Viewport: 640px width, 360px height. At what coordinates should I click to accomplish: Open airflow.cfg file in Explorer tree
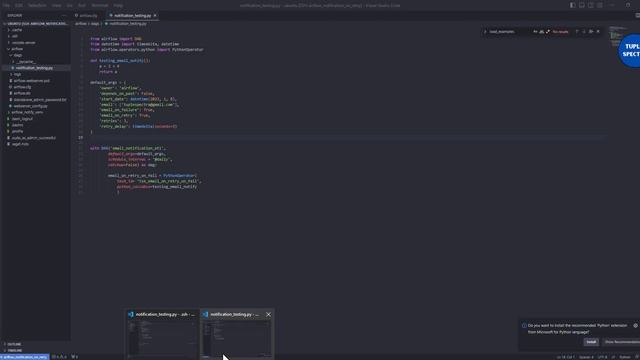point(22,87)
